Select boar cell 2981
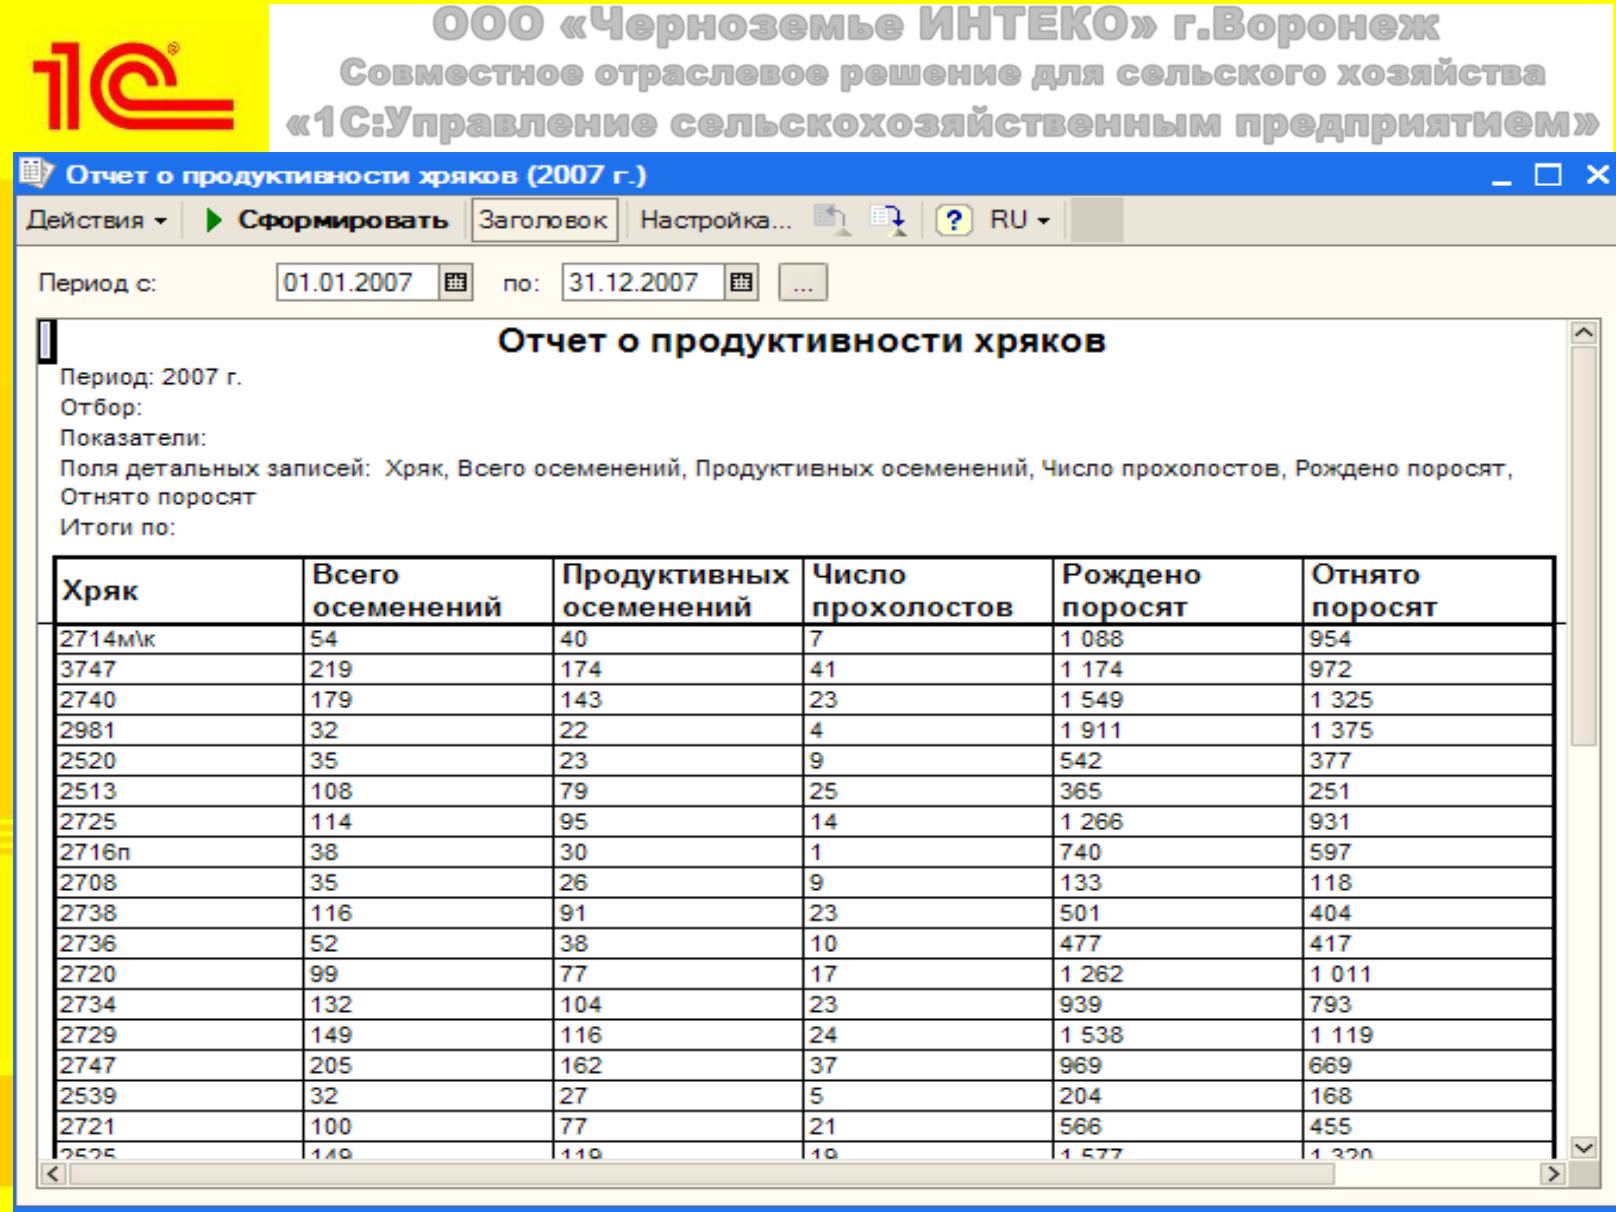The height and width of the screenshot is (1212, 1616). pyautogui.click(x=179, y=730)
